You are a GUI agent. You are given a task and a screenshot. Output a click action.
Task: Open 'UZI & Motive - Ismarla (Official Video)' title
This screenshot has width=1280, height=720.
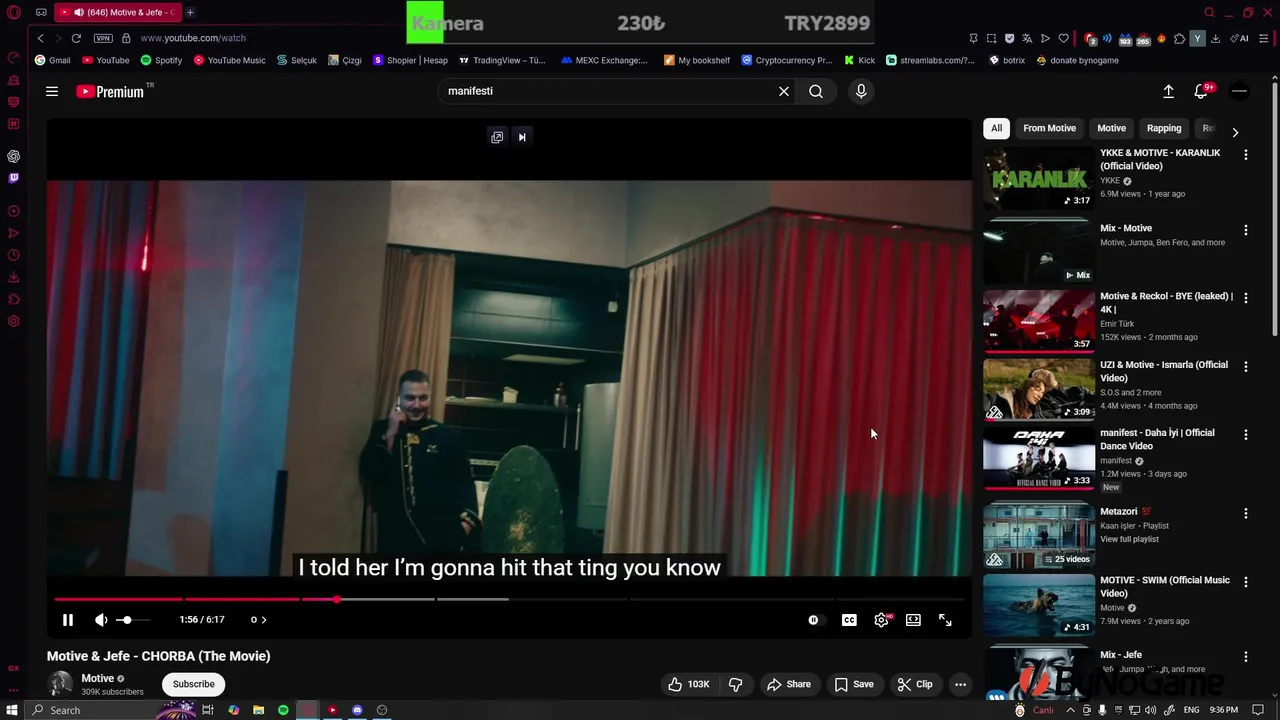[1164, 371]
